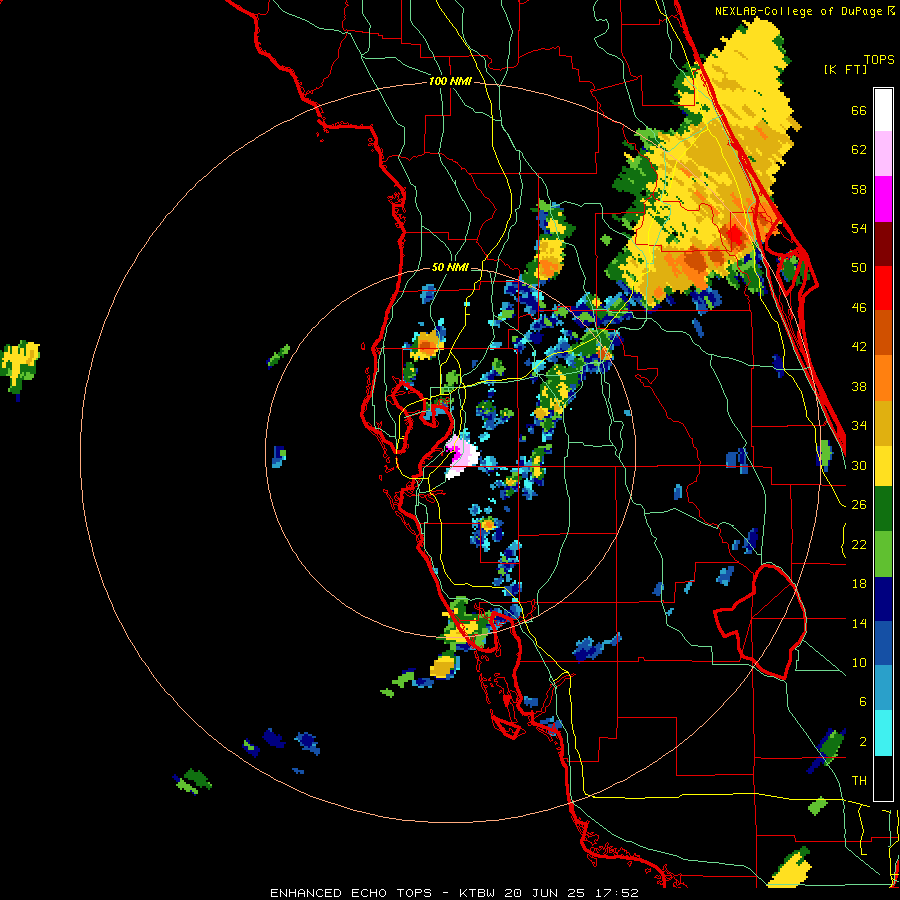900x900 pixels.
Task: Click the pink-white high echo top cell
Action: [461, 456]
